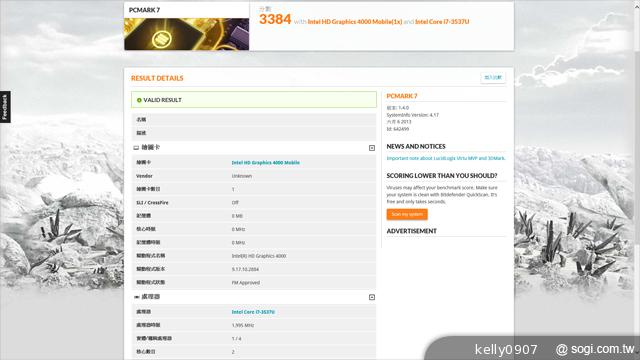Open the LucidLogix Virtu MVP news link
Viewport: 640px width, 360px height.
(446, 158)
